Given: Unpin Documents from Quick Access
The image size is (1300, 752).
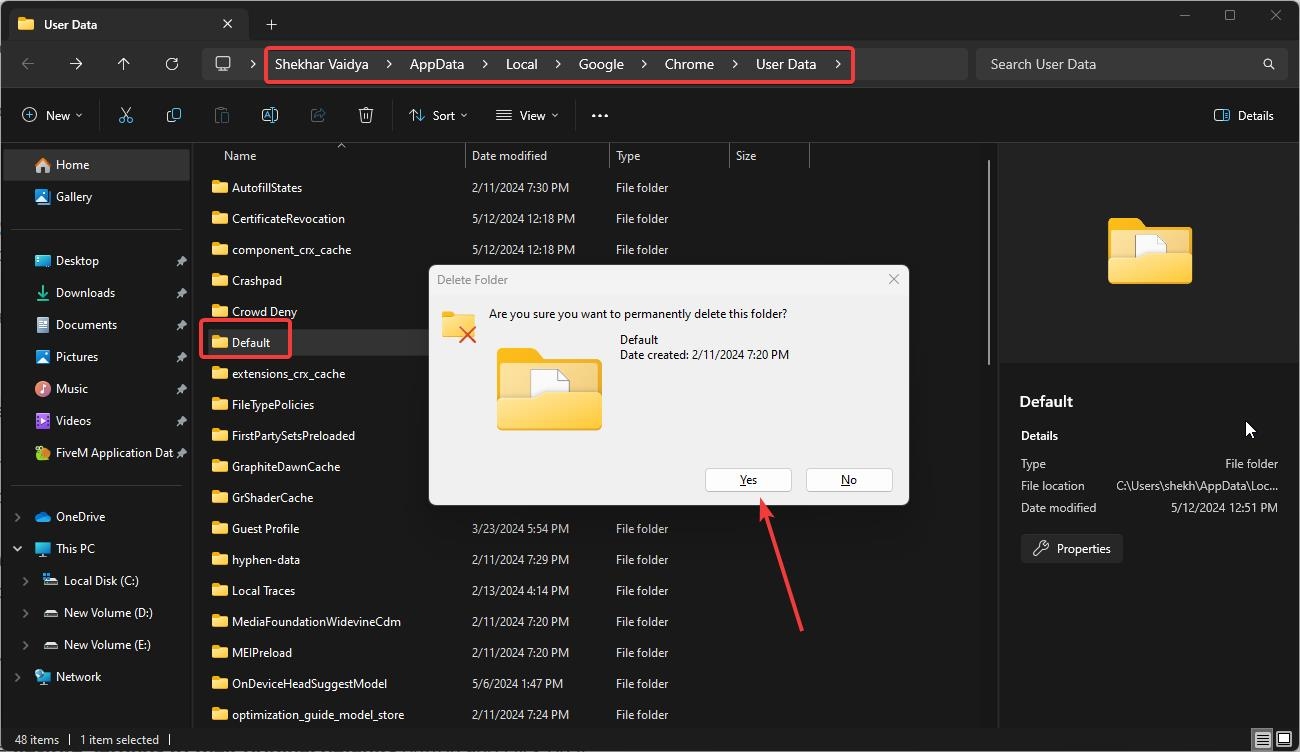Looking at the screenshot, I should click(x=181, y=324).
